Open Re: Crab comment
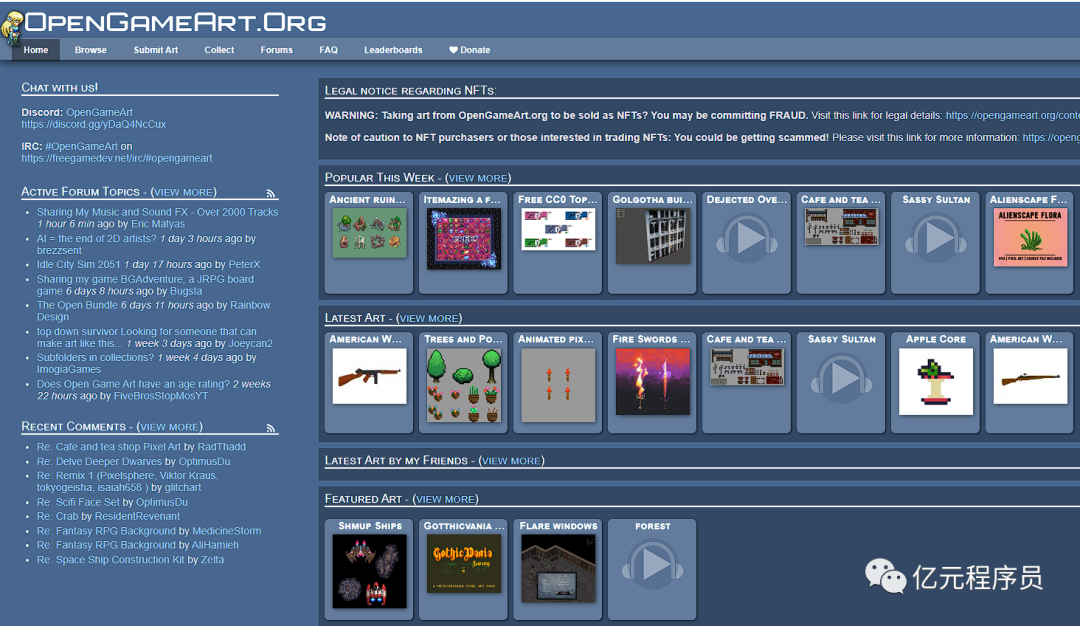Viewport: 1080px width, 626px height. (57, 516)
